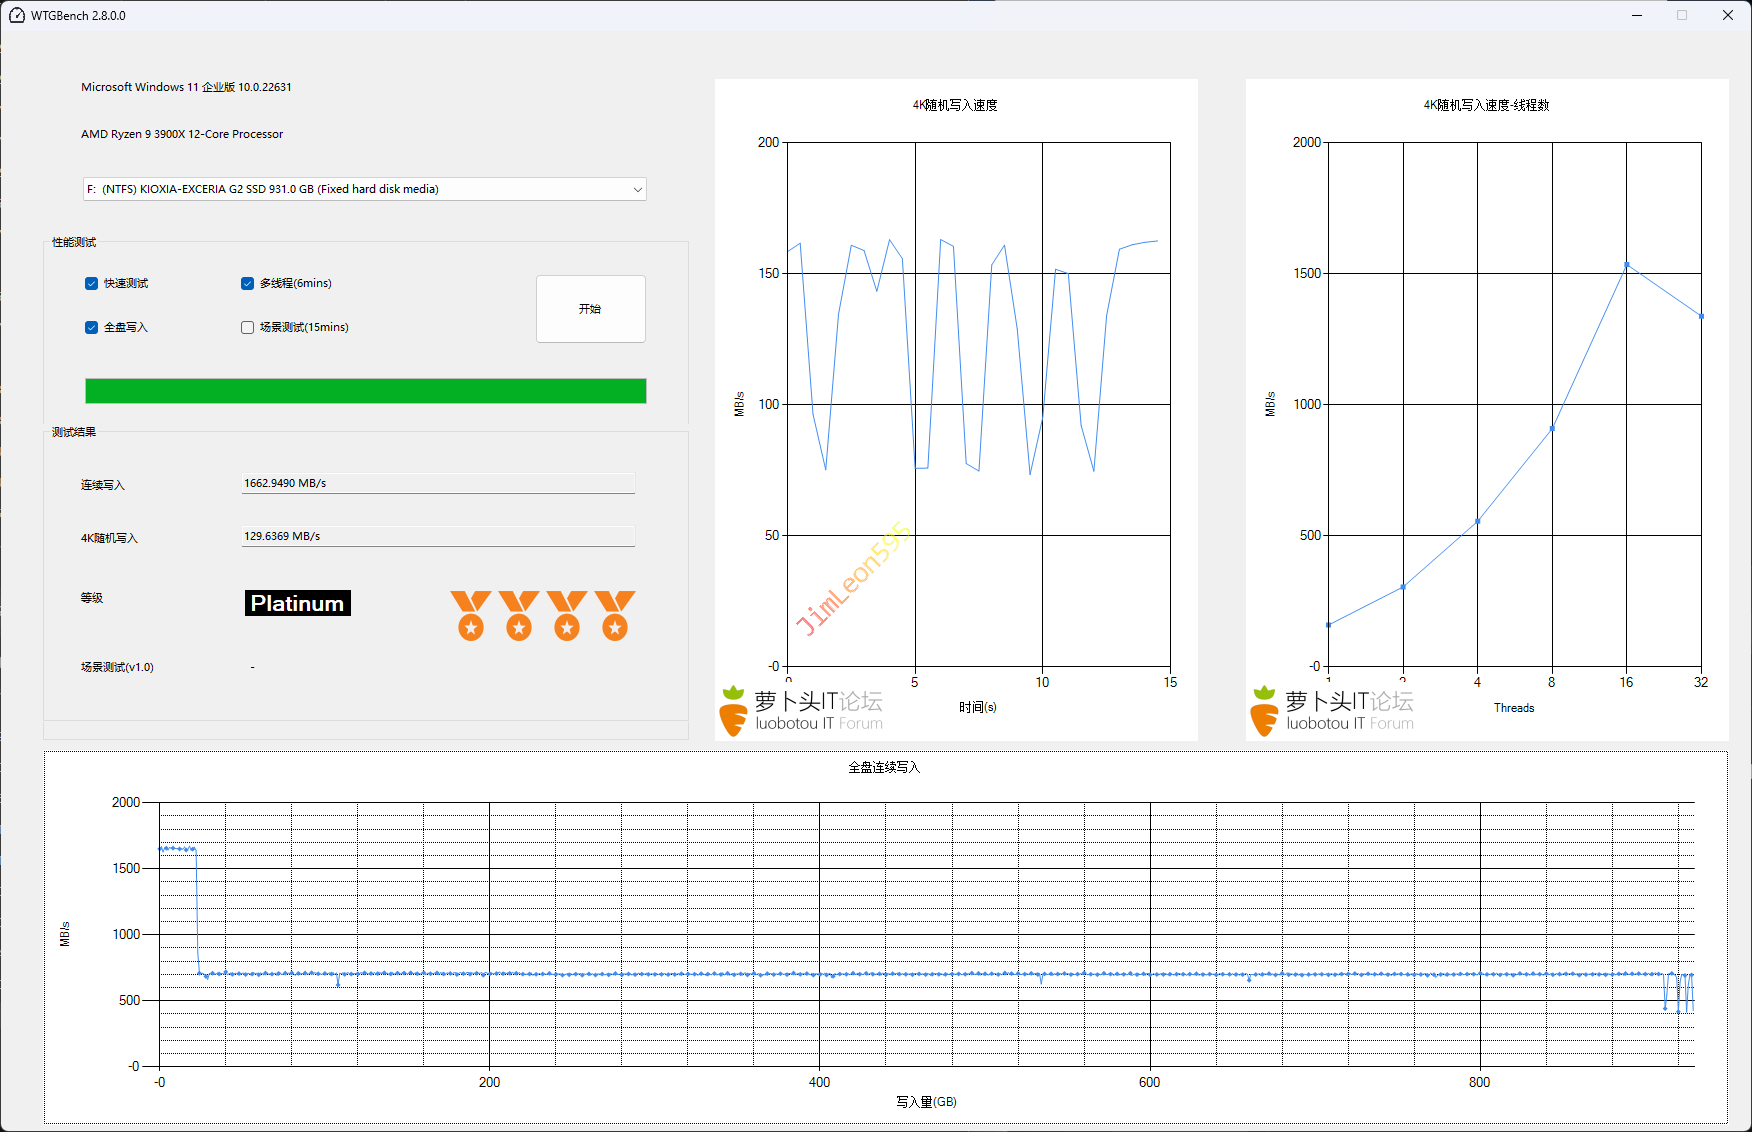Click the 16 threads data point on chart

[1627, 265]
